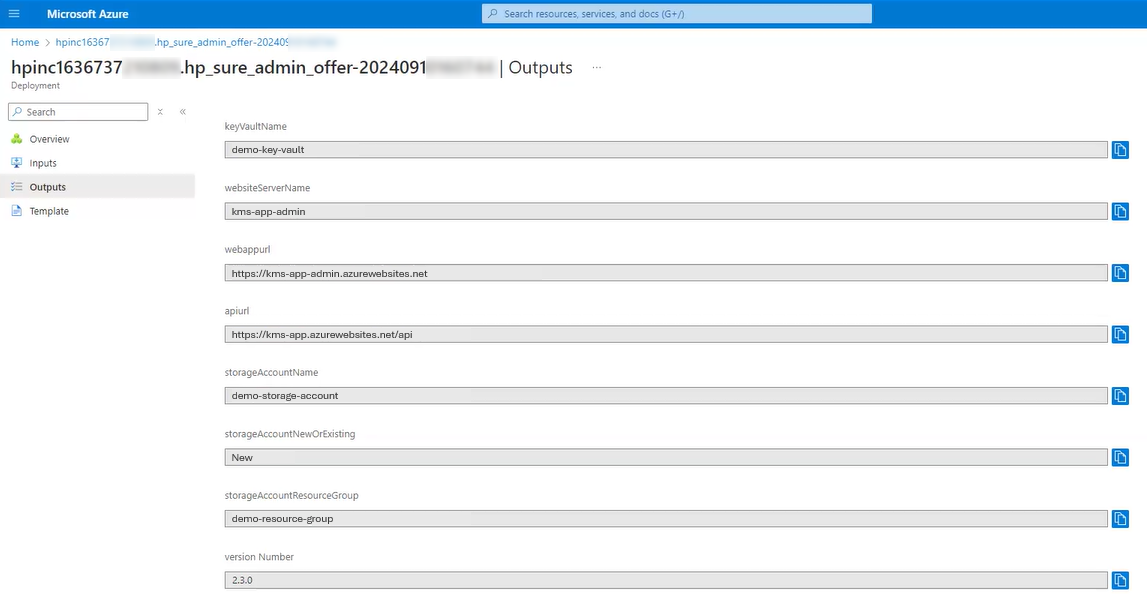This screenshot has width=1147, height=605.
Task: Switch to the Inputs section
Action: [x=44, y=162]
